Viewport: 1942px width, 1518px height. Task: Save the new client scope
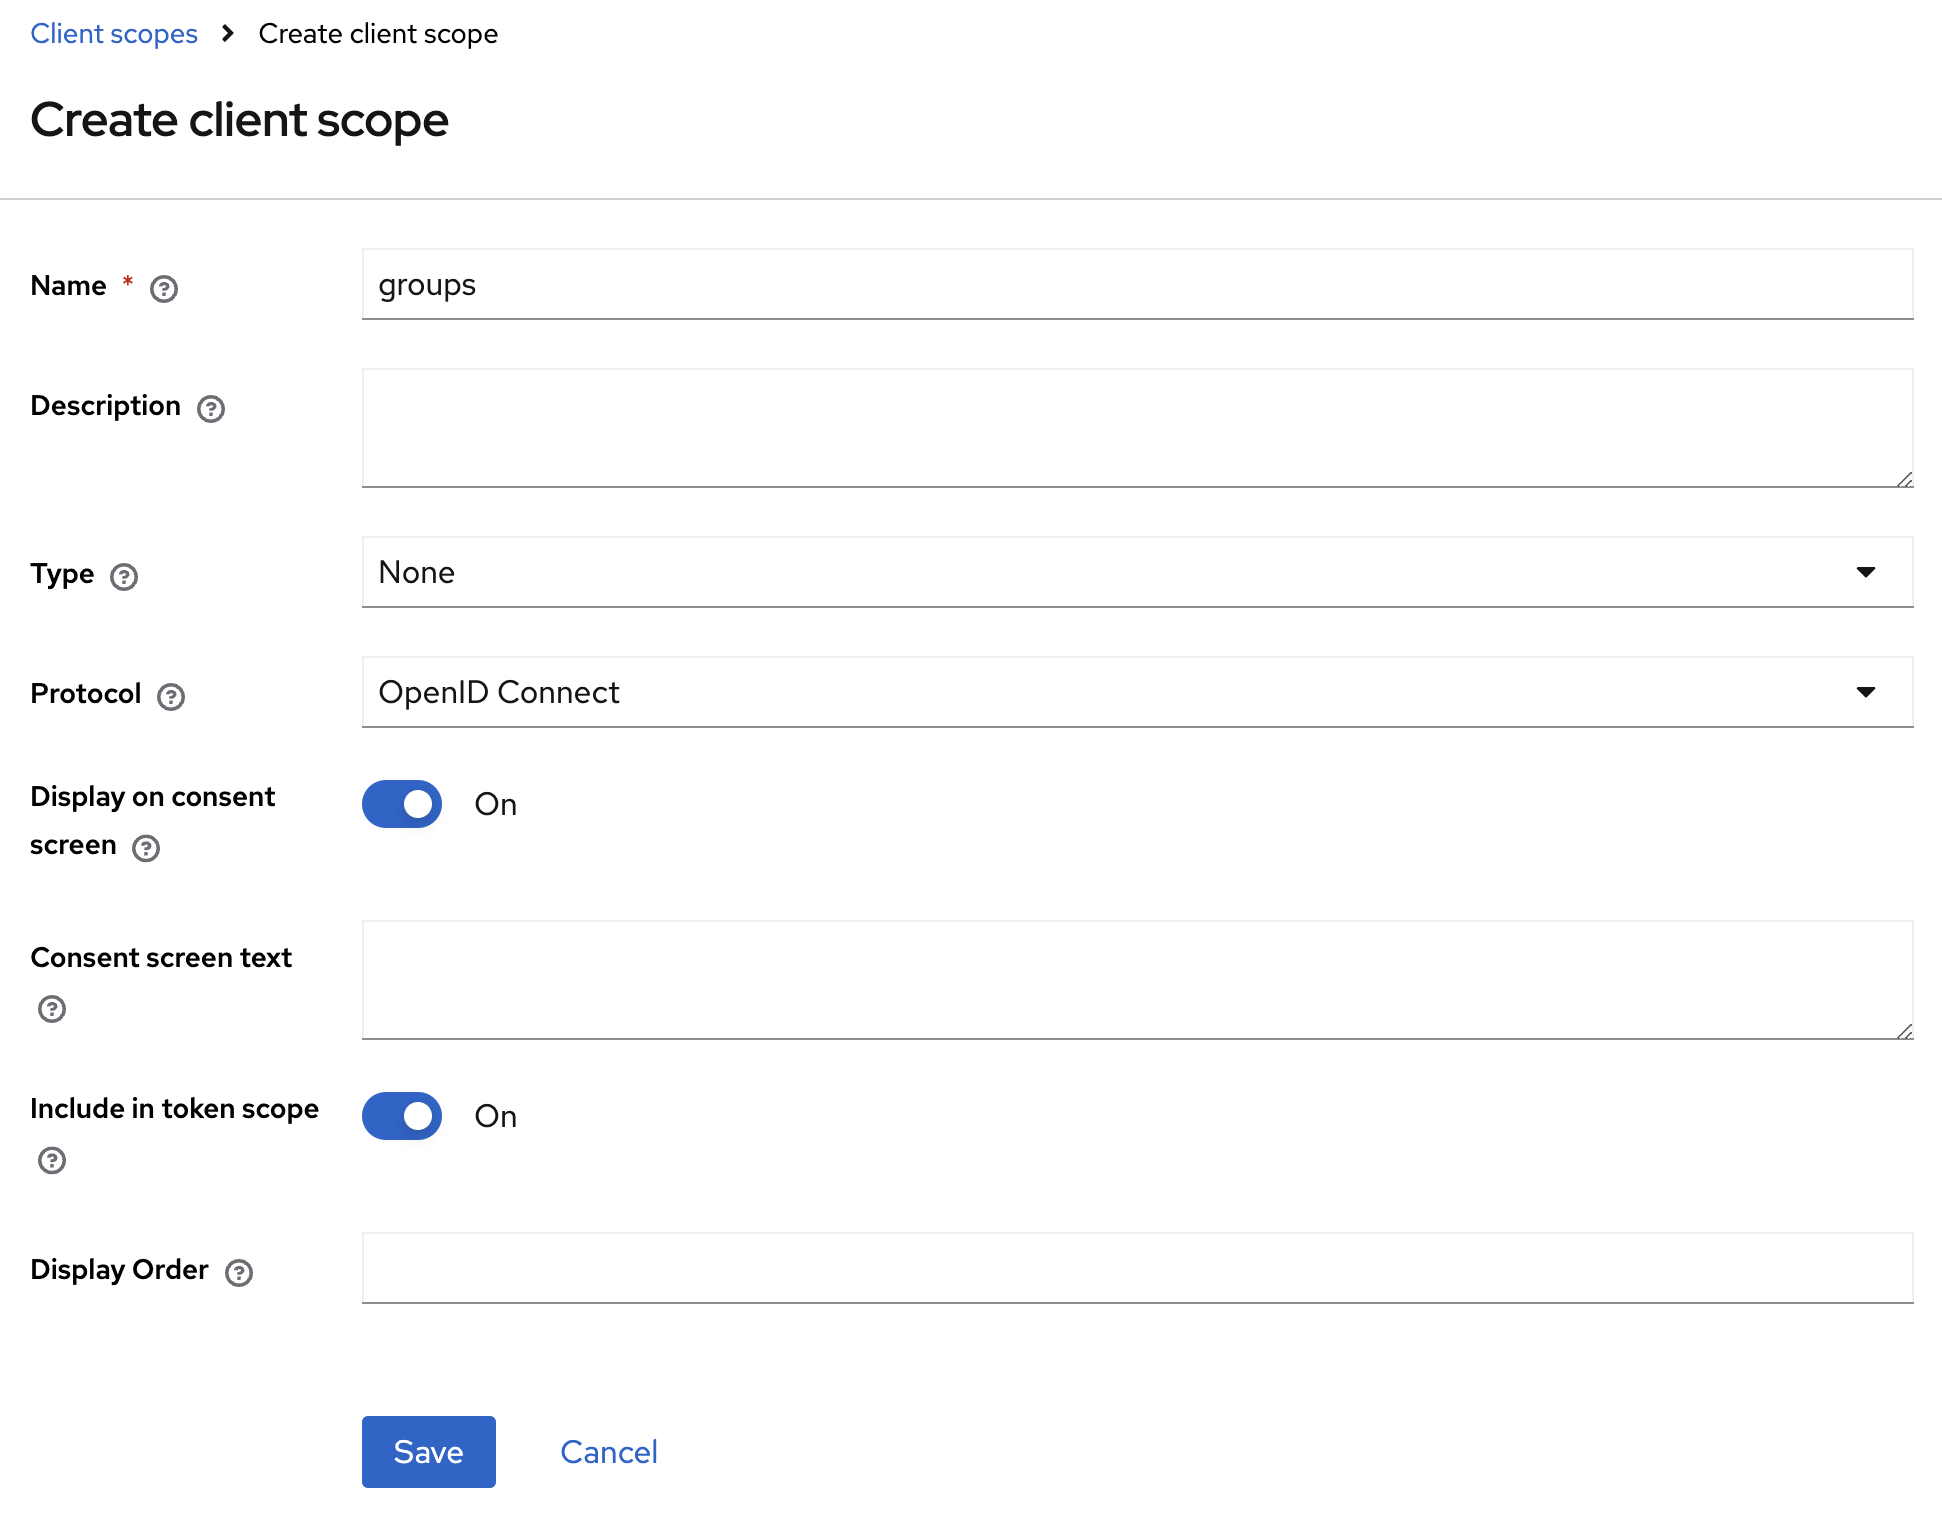[x=429, y=1452]
